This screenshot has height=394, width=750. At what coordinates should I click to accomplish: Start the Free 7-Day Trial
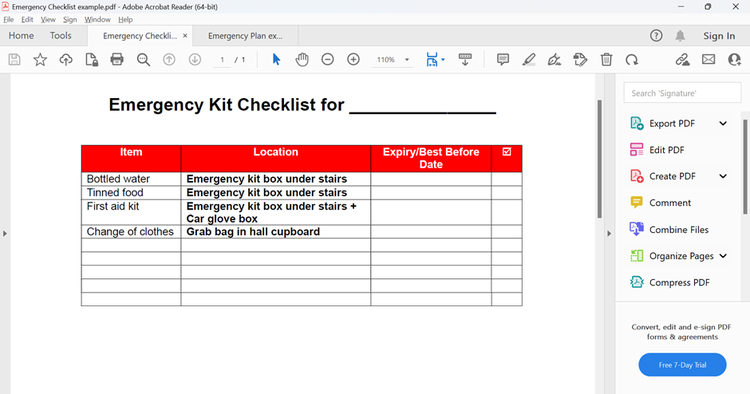click(x=683, y=365)
